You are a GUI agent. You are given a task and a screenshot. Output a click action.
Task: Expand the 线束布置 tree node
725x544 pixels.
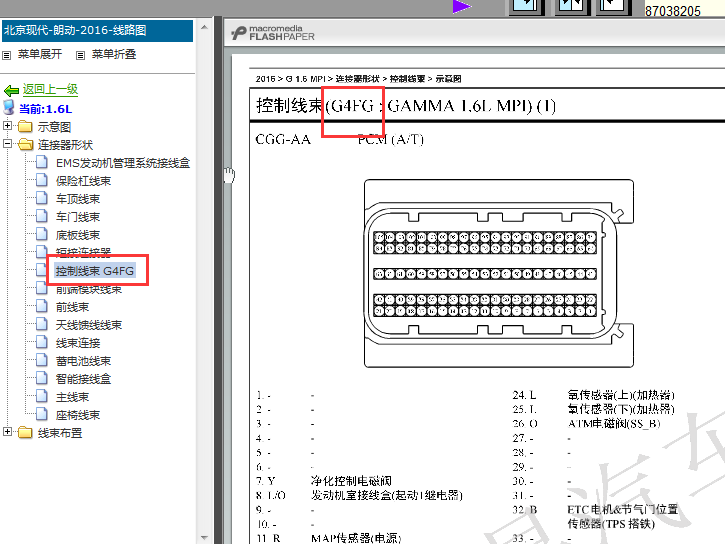(x=7, y=432)
